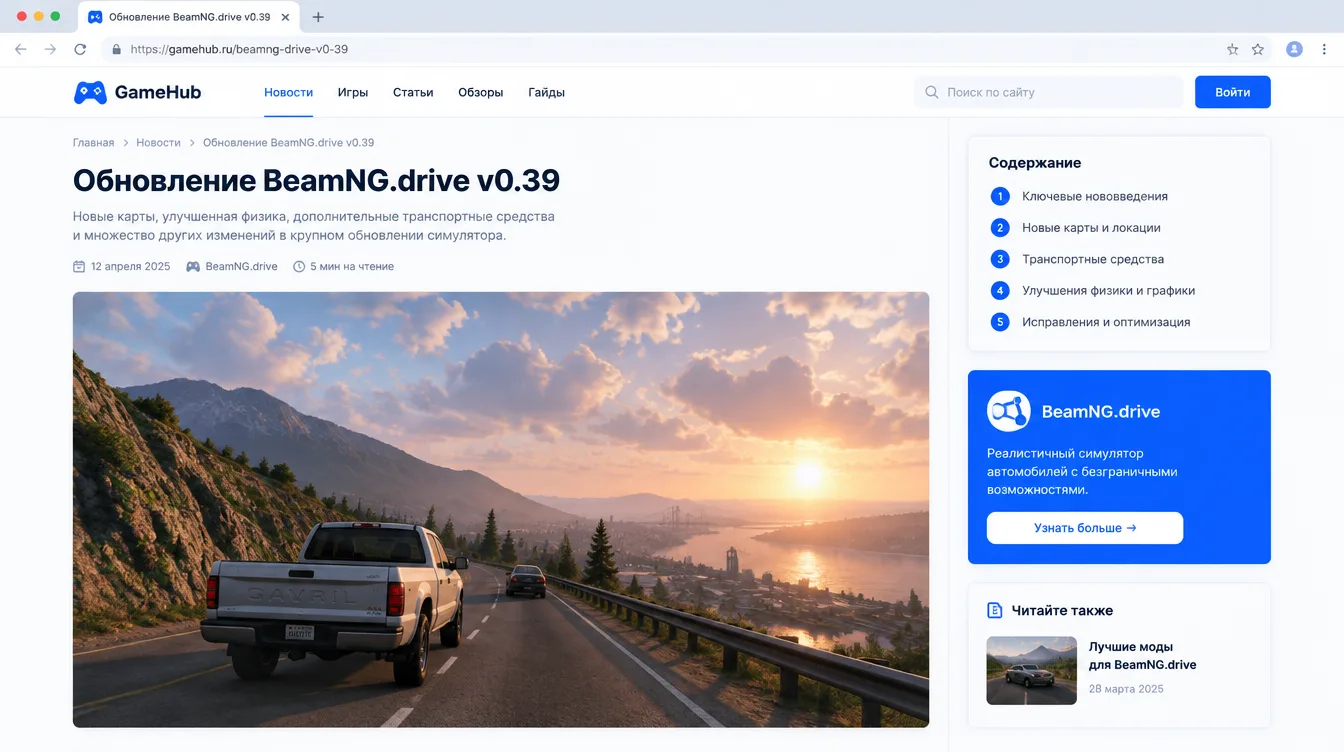
Task: Click the date 12 апреля 2025
Action: tap(131, 267)
